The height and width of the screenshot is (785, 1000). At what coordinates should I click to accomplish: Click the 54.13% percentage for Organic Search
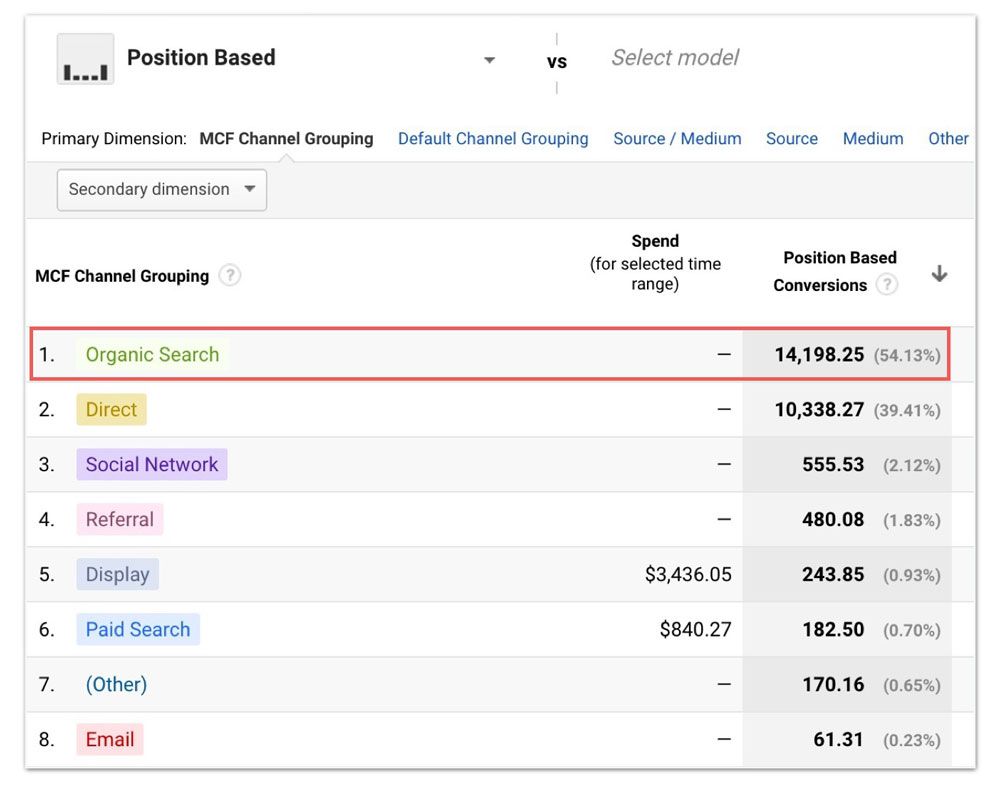(907, 355)
